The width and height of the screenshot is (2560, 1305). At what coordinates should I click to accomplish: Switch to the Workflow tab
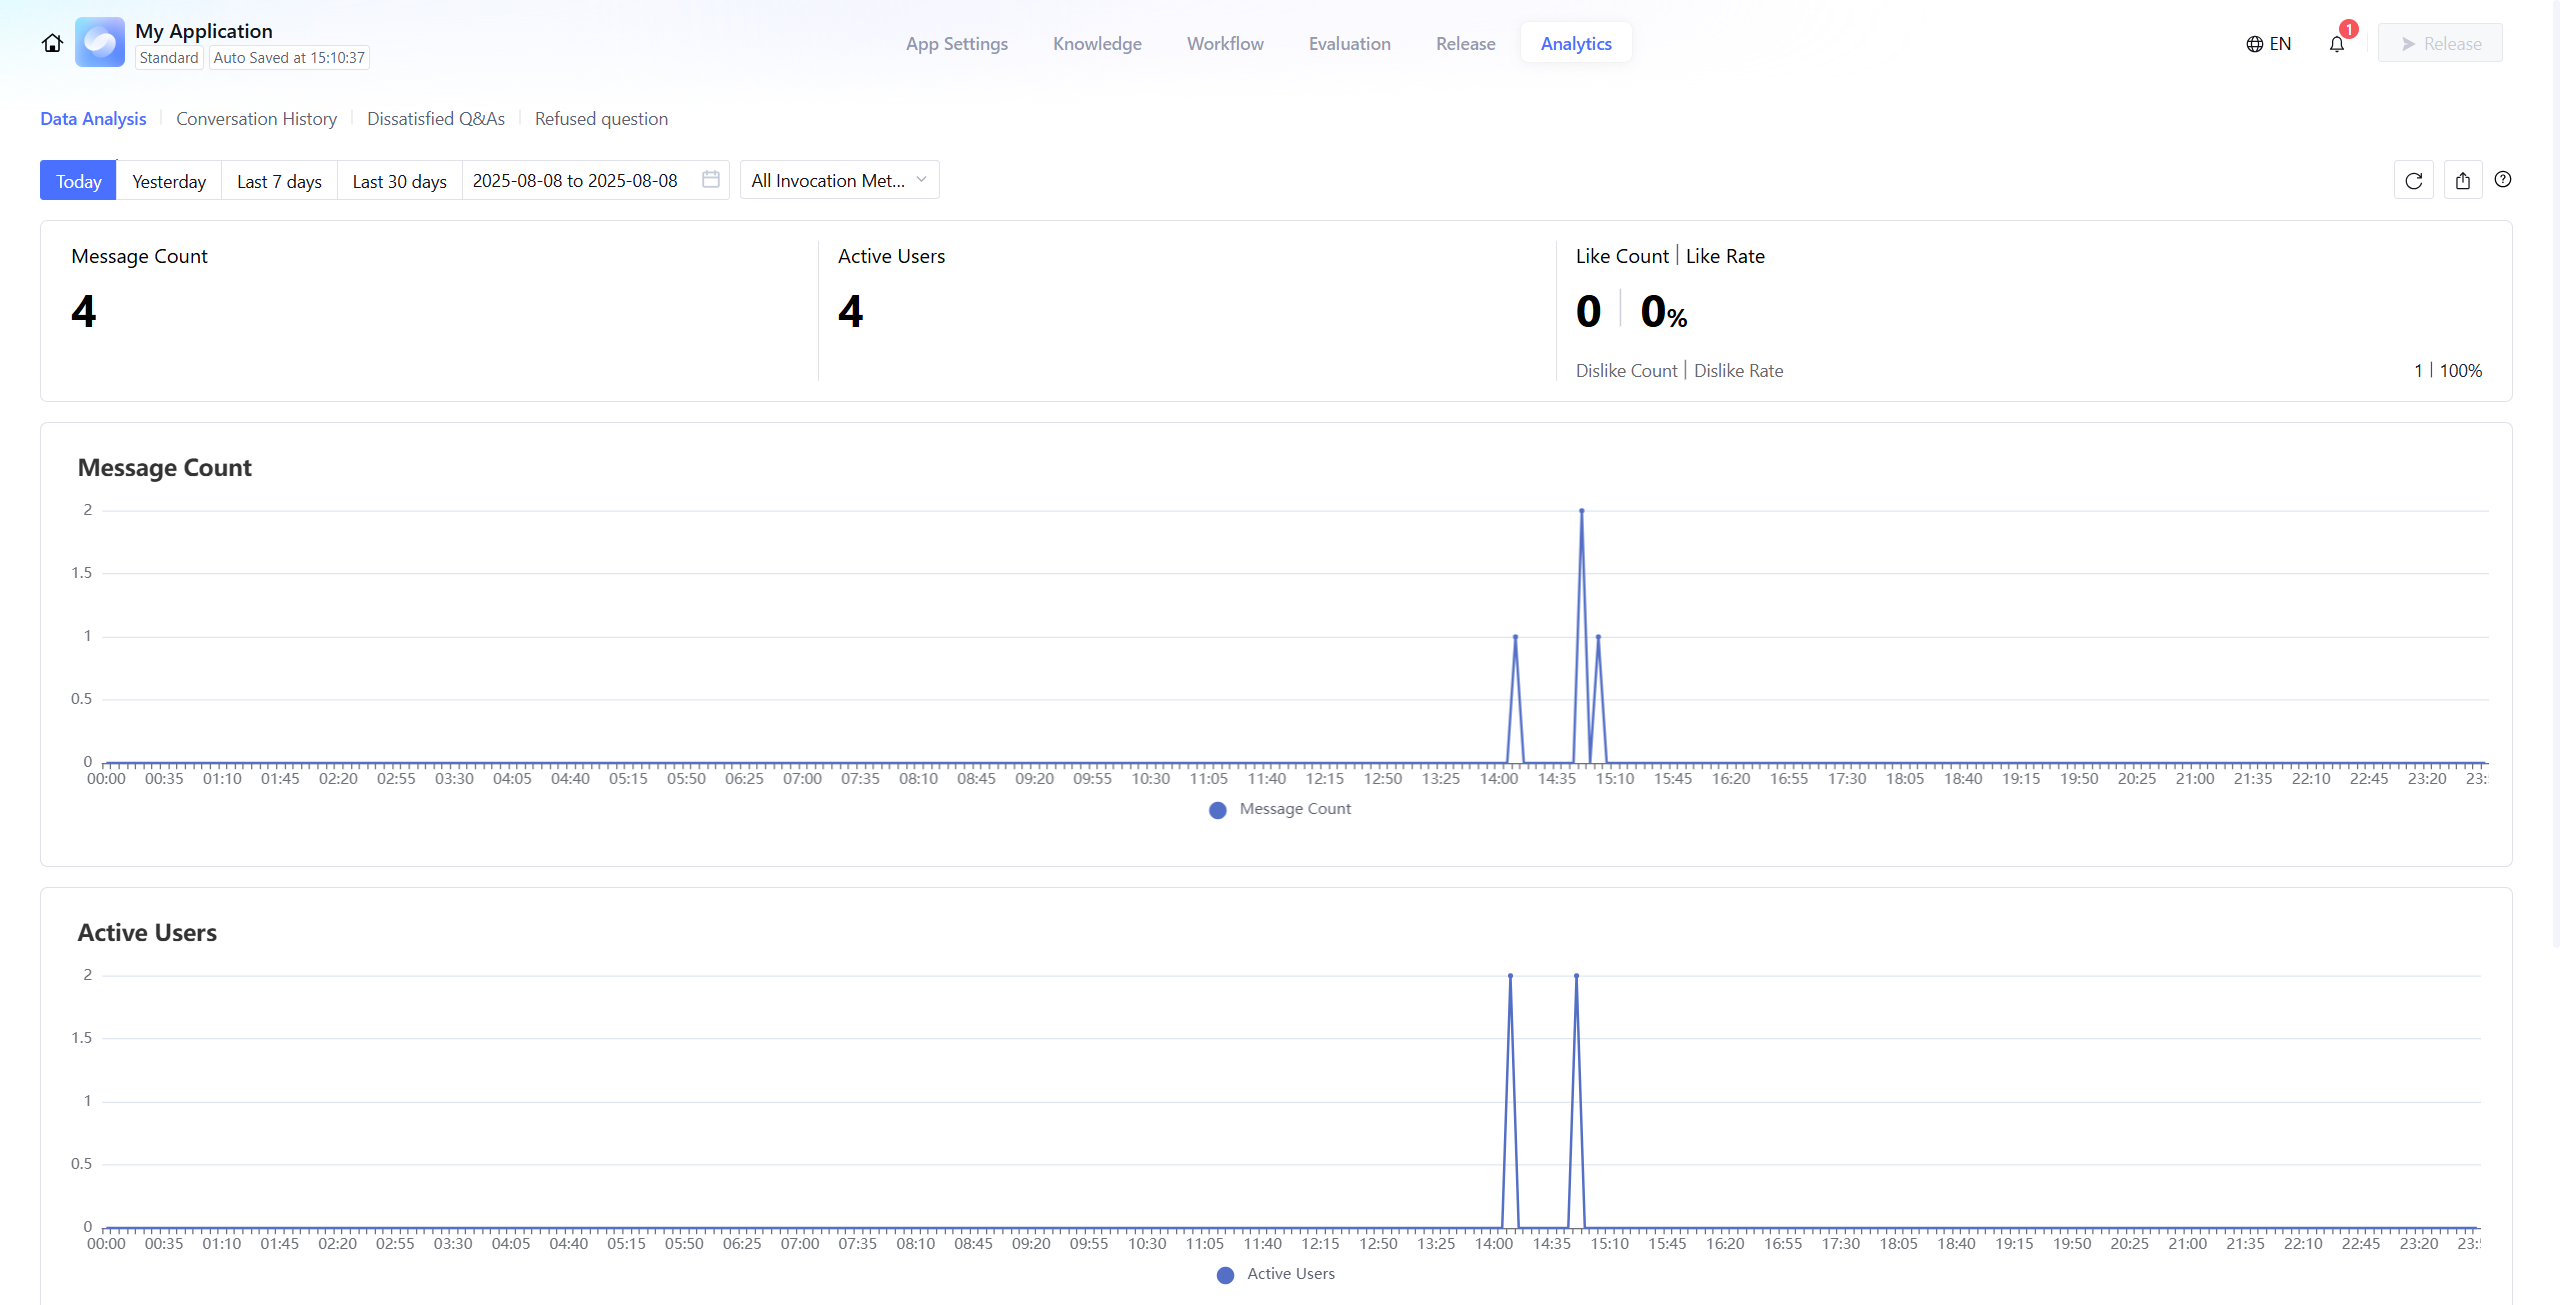click(x=1225, y=44)
